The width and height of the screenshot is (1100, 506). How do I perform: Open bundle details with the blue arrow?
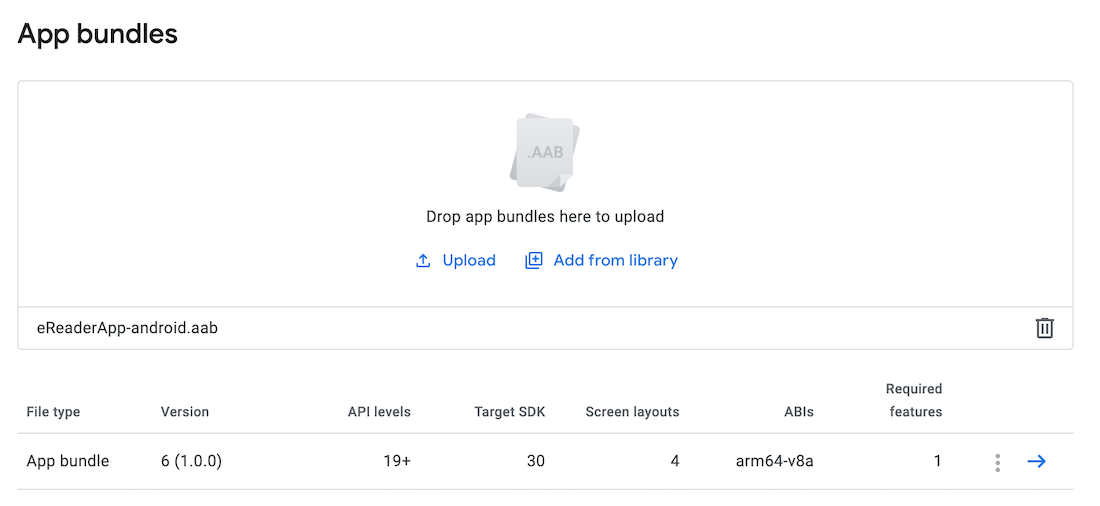(x=1037, y=461)
